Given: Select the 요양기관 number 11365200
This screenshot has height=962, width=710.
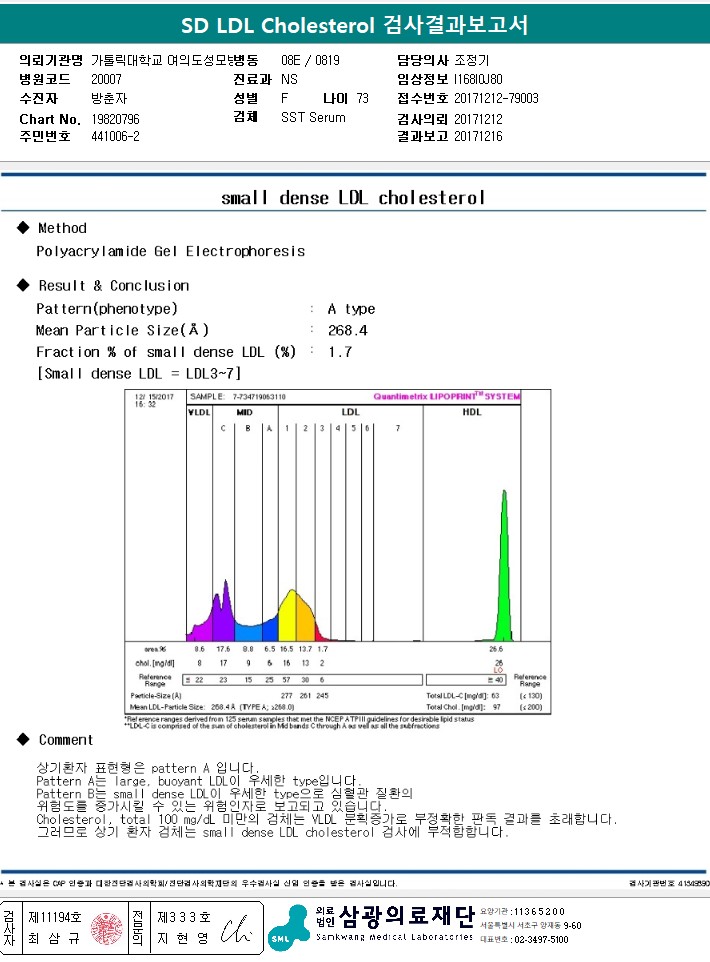Looking at the screenshot, I should (x=538, y=911).
